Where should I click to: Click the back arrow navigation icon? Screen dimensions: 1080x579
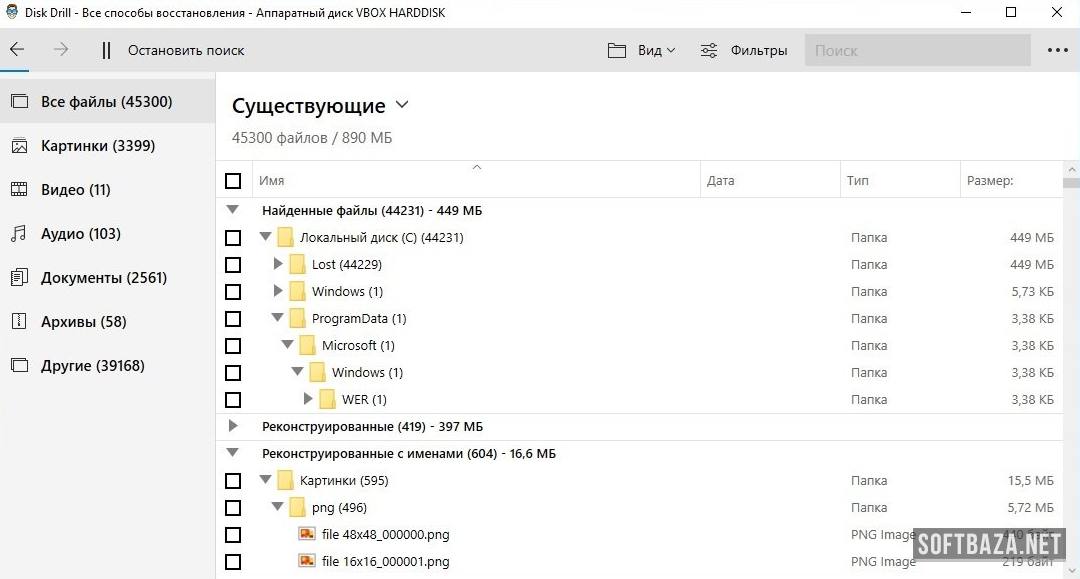[17, 50]
